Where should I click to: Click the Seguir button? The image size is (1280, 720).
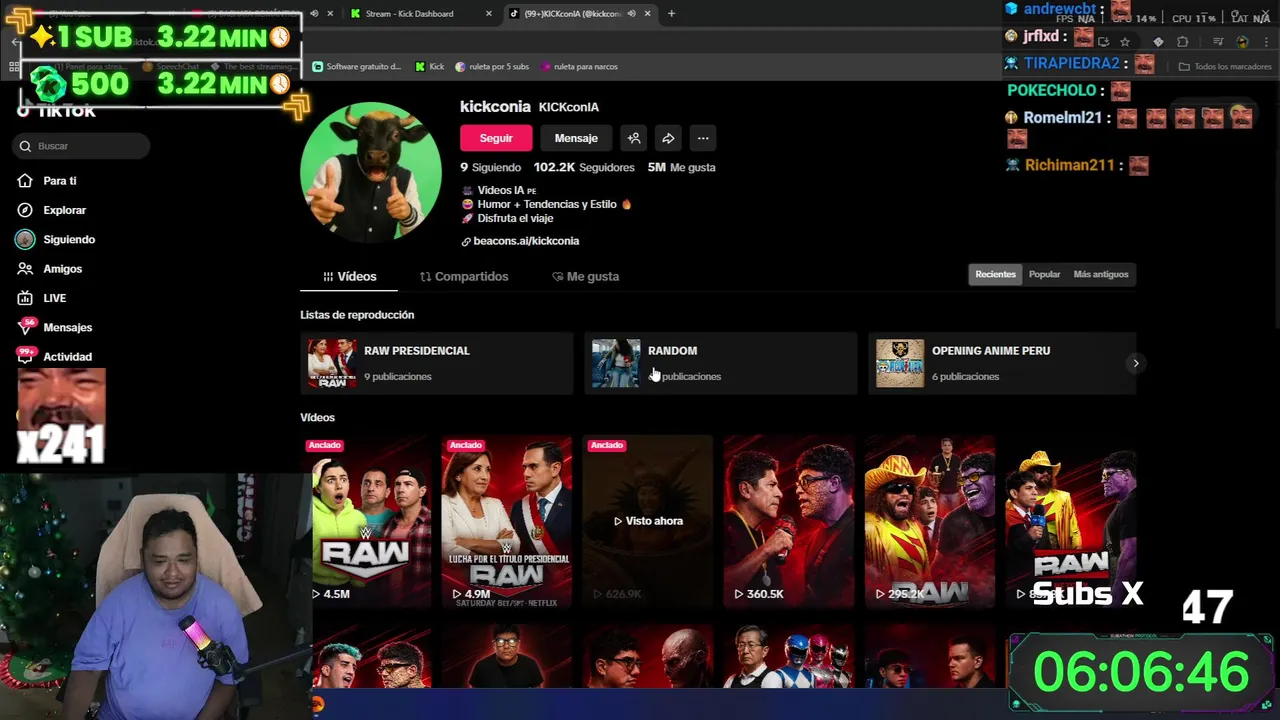click(496, 138)
